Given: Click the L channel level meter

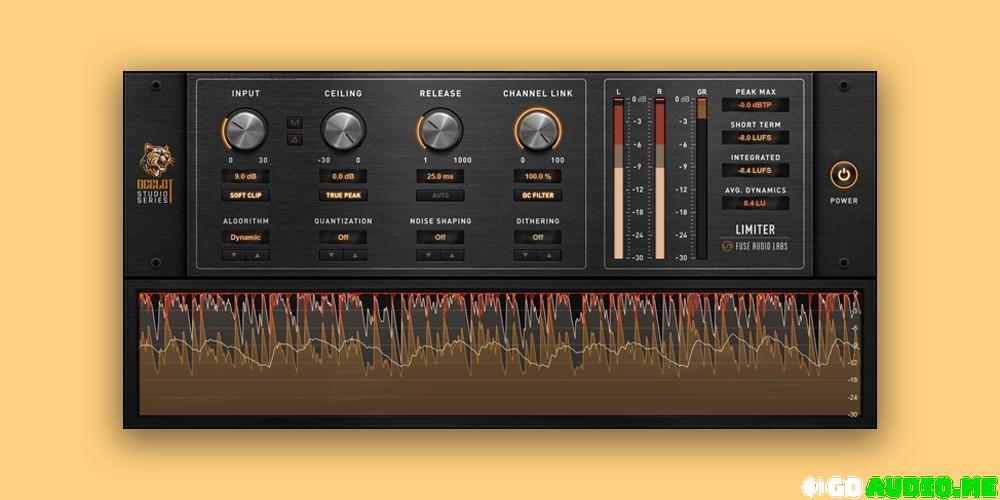Looking at the screenshot, I should [619, 179].
